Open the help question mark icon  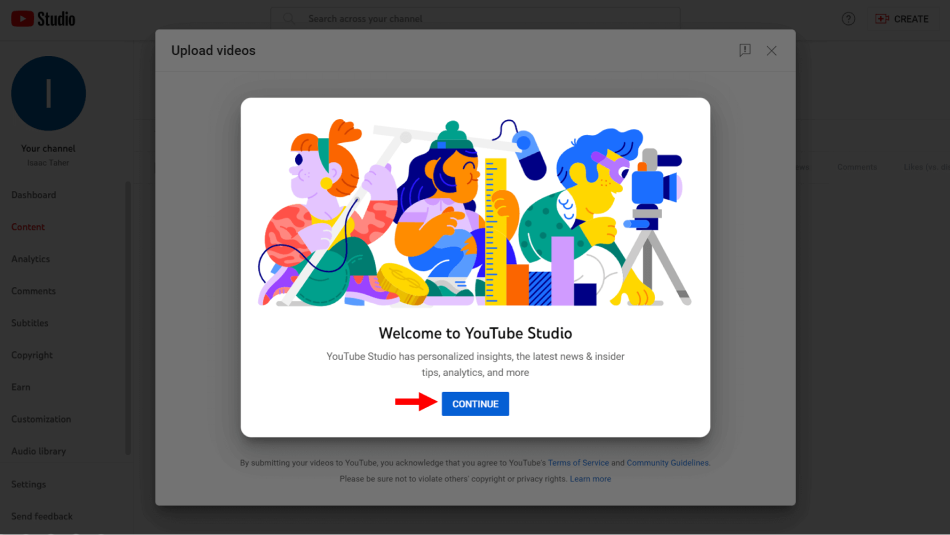848,19
